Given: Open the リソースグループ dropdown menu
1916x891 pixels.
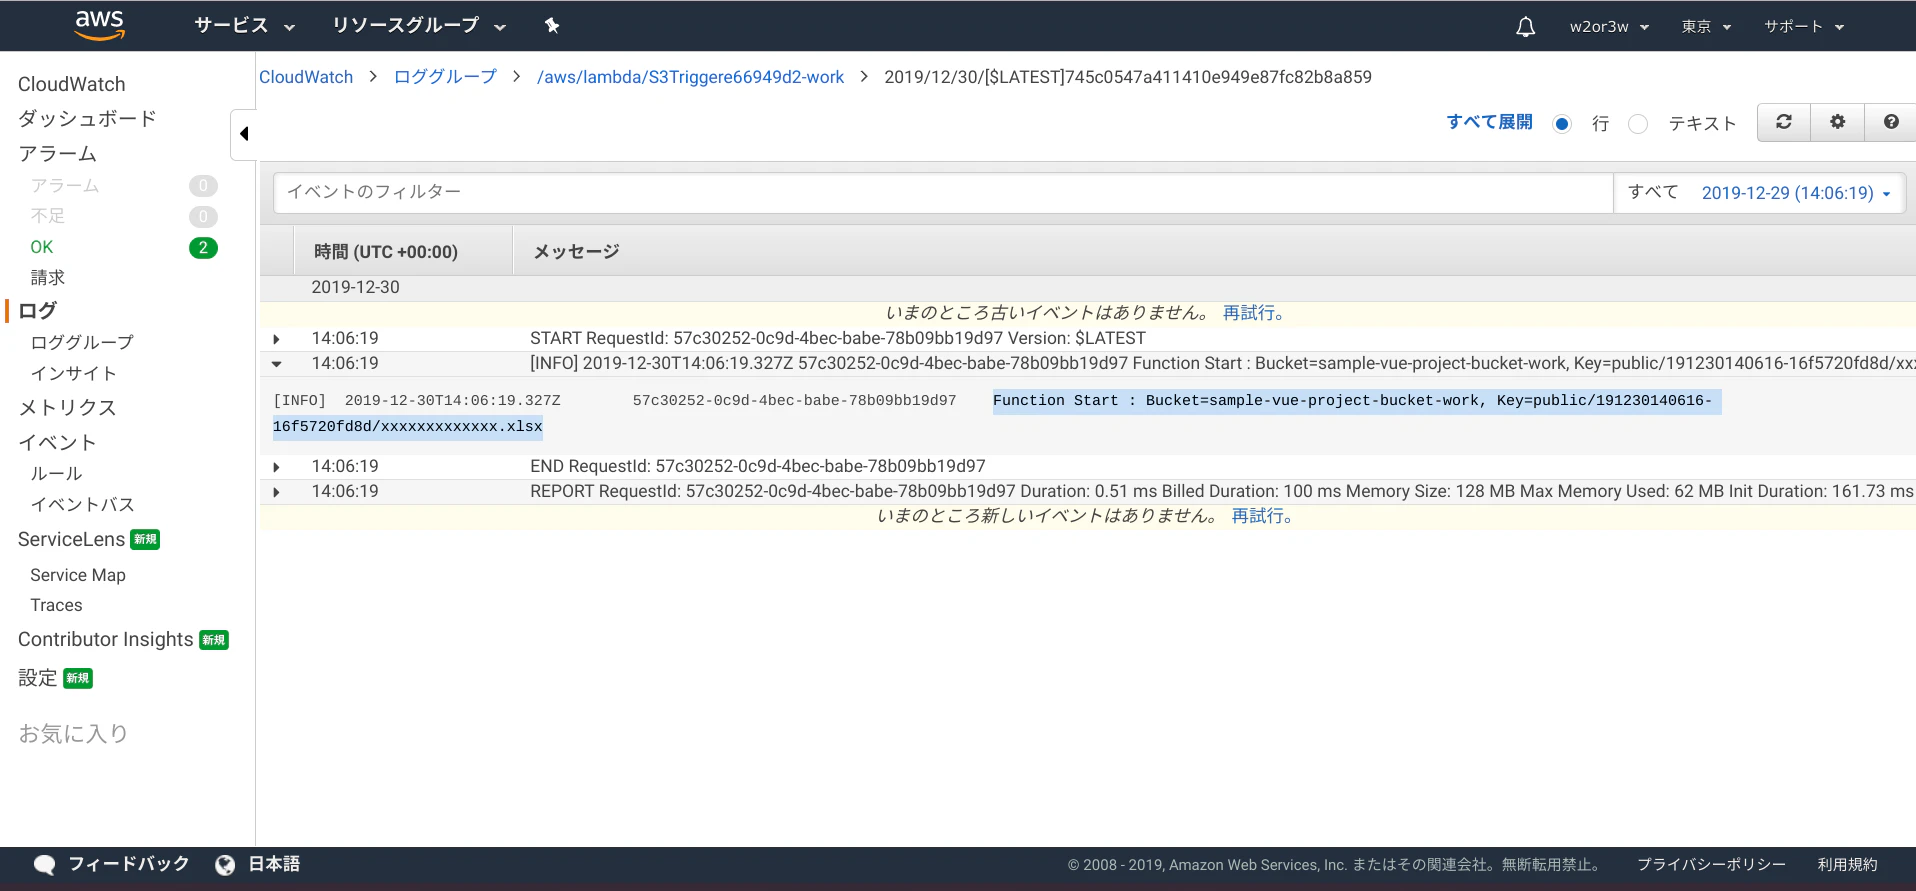Looking at the screenshot, I should click(x=419, y=26).
